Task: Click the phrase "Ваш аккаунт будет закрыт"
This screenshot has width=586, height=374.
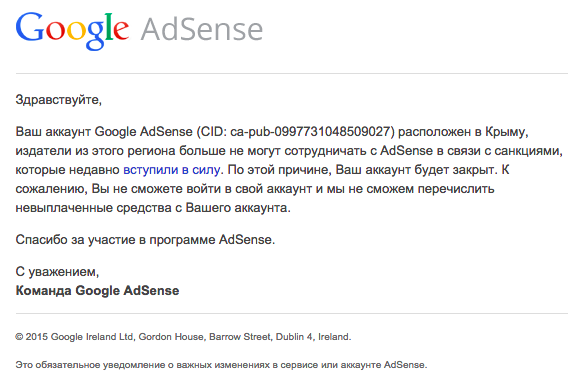Action: click(x=416, y=170)
